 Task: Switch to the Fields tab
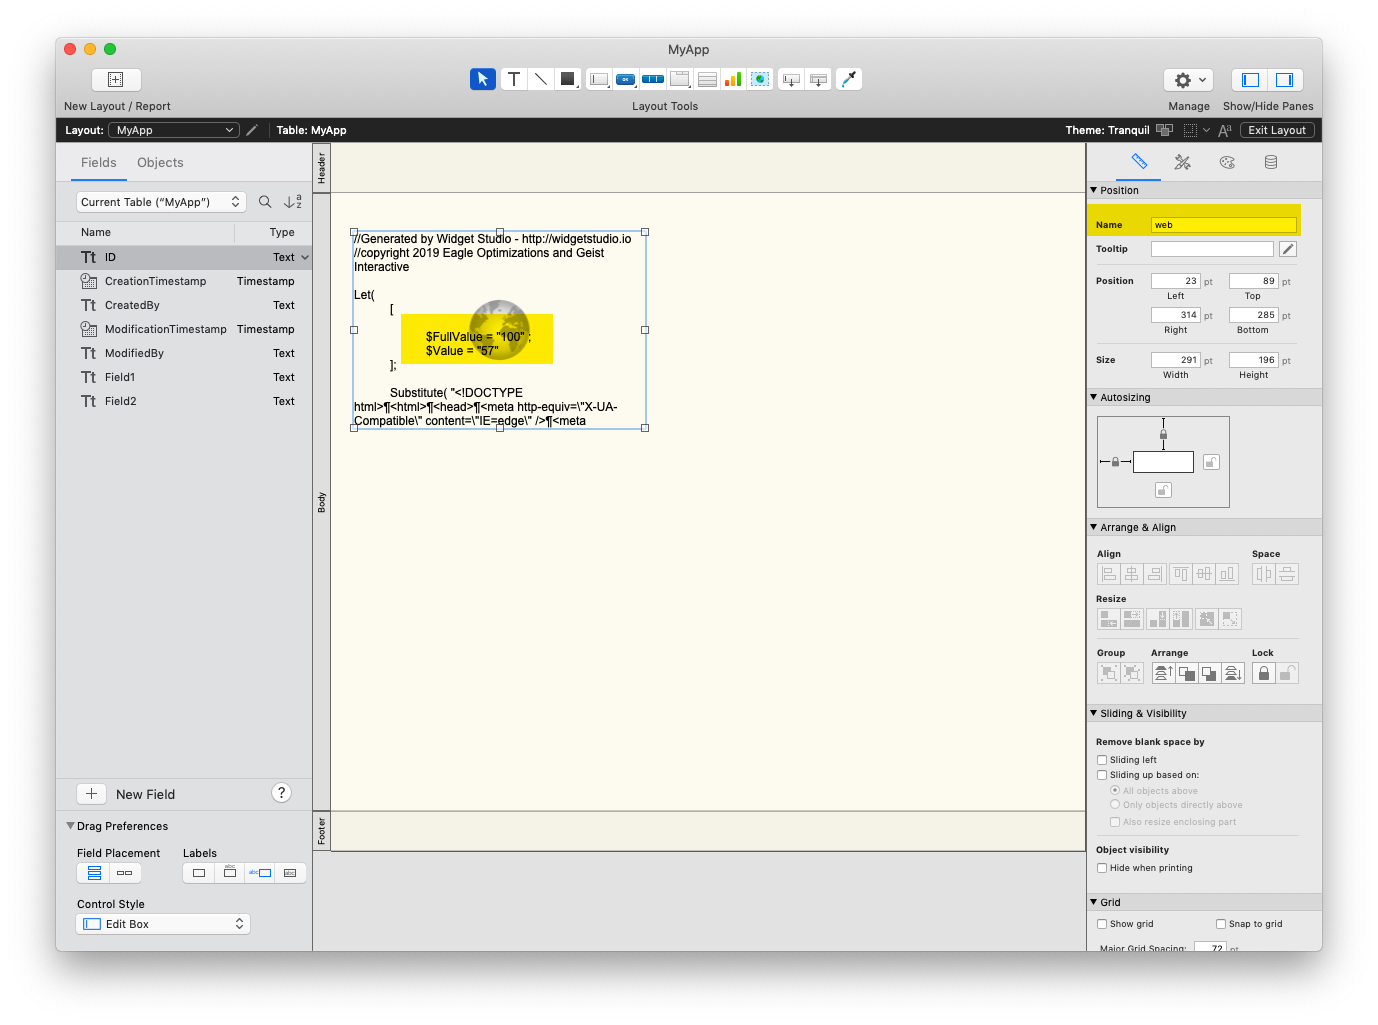pos(98,163)
